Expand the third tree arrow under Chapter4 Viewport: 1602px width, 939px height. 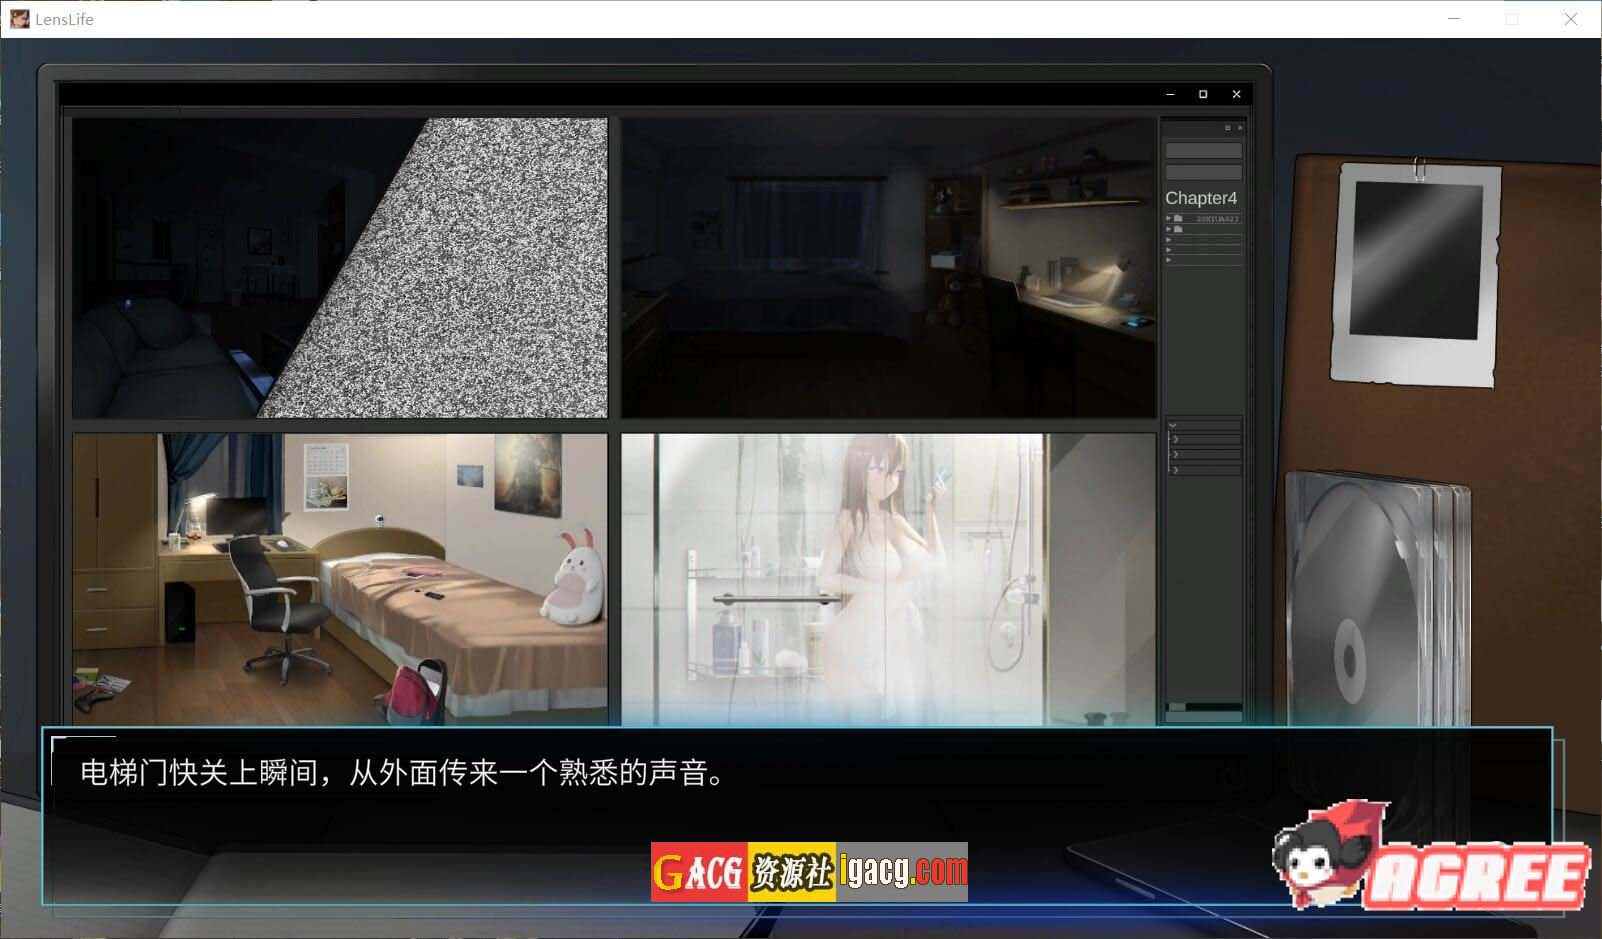(1168, 240)
